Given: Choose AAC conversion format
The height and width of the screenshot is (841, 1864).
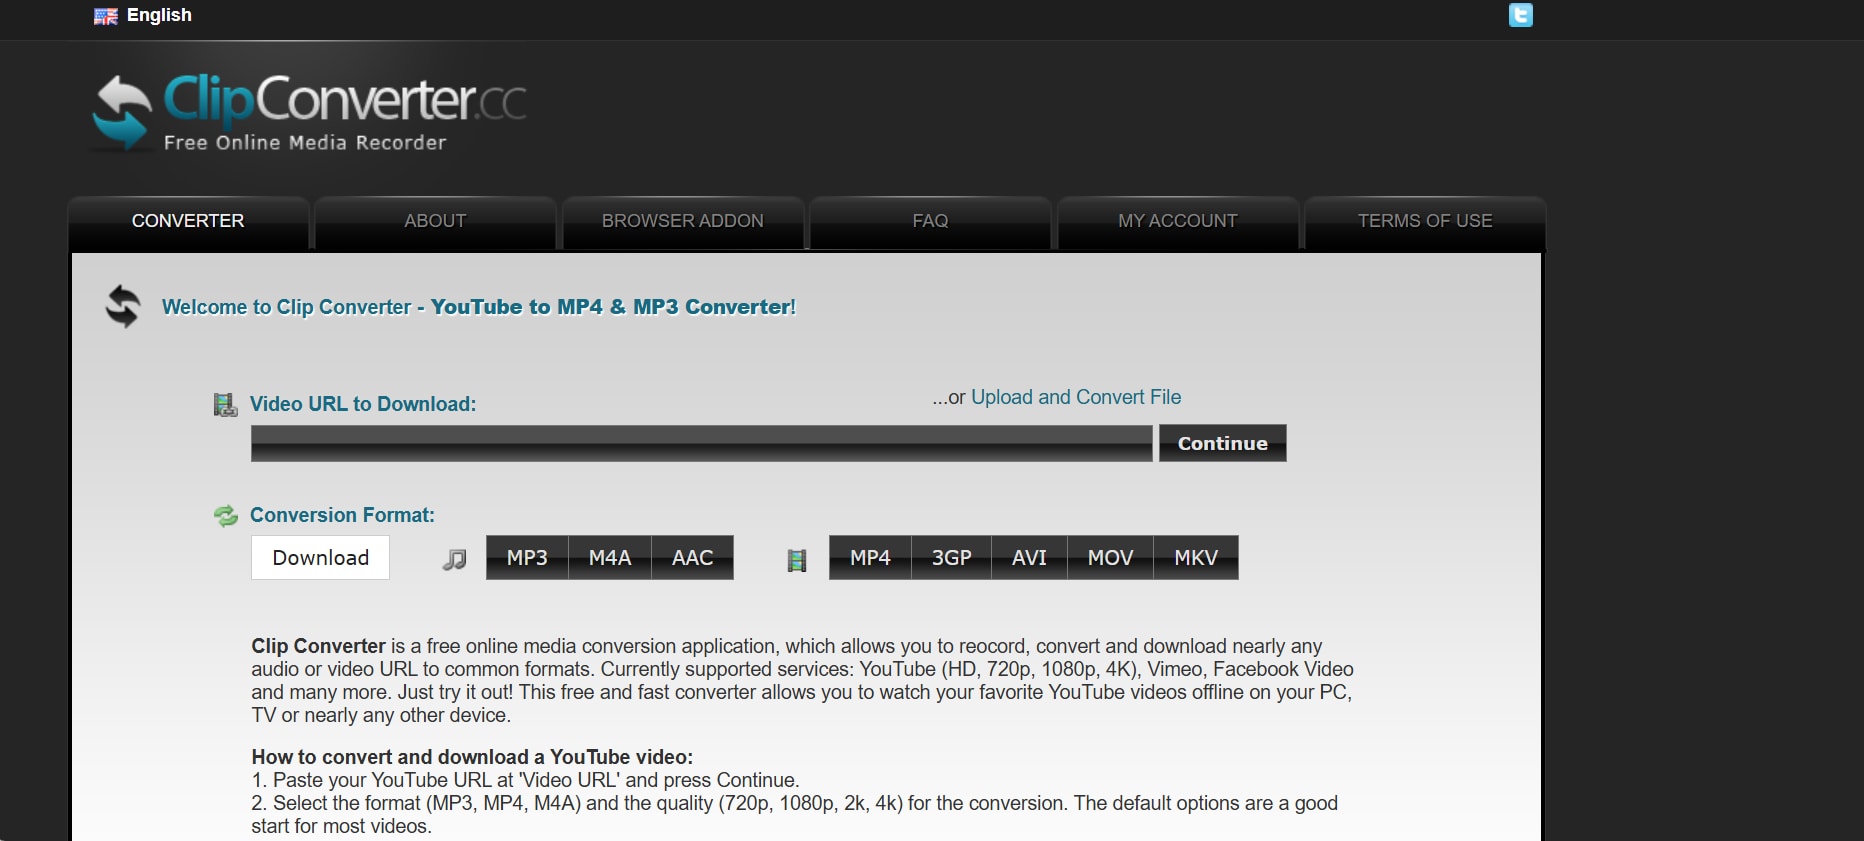Looking at the screenshot, I should coord(693,558).
